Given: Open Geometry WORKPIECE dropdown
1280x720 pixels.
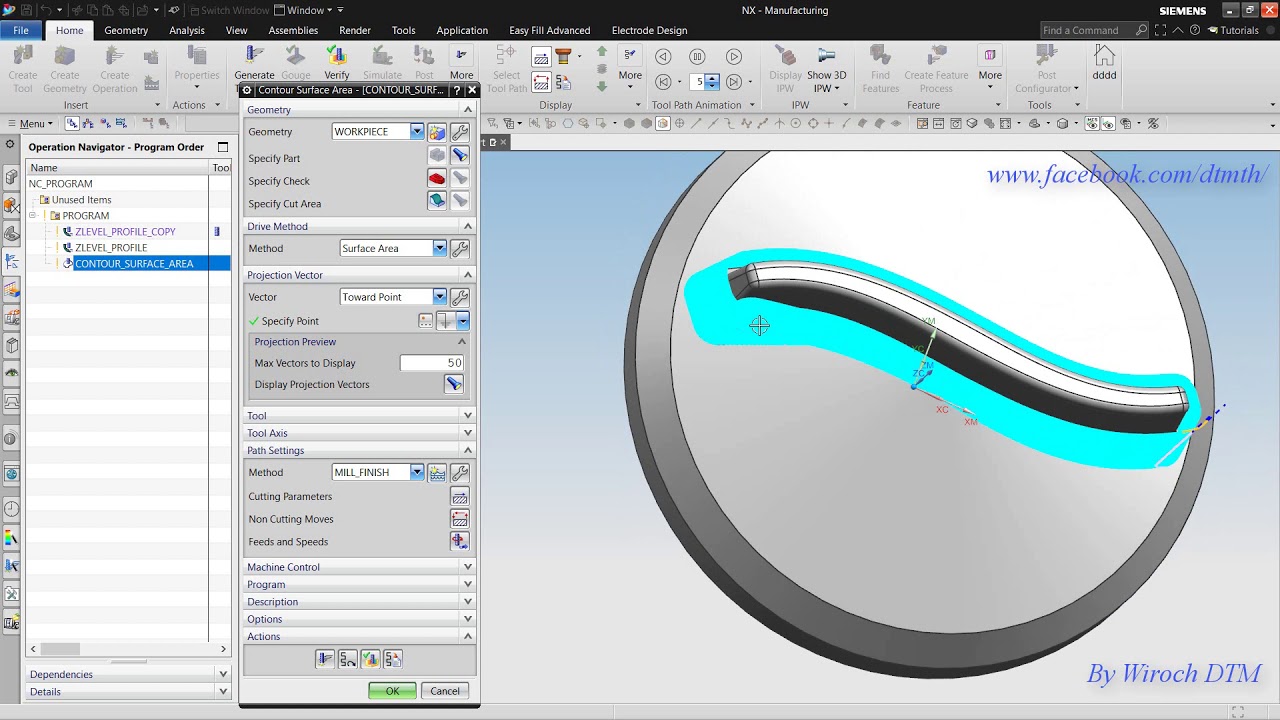Looking at the screenshot, I should pos(417,132).
